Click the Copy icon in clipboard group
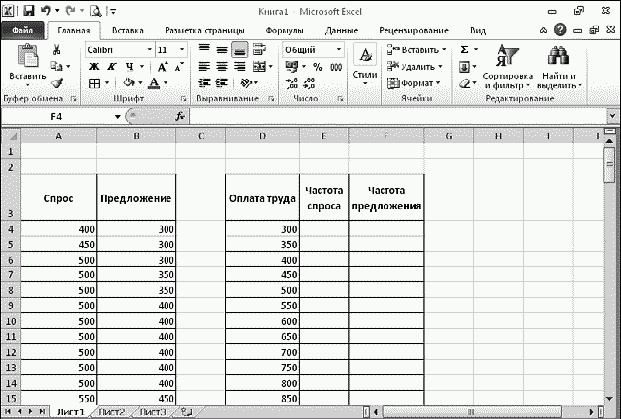Image resolution: width=621 pixels, height=419 pixels. coord(57,66)
